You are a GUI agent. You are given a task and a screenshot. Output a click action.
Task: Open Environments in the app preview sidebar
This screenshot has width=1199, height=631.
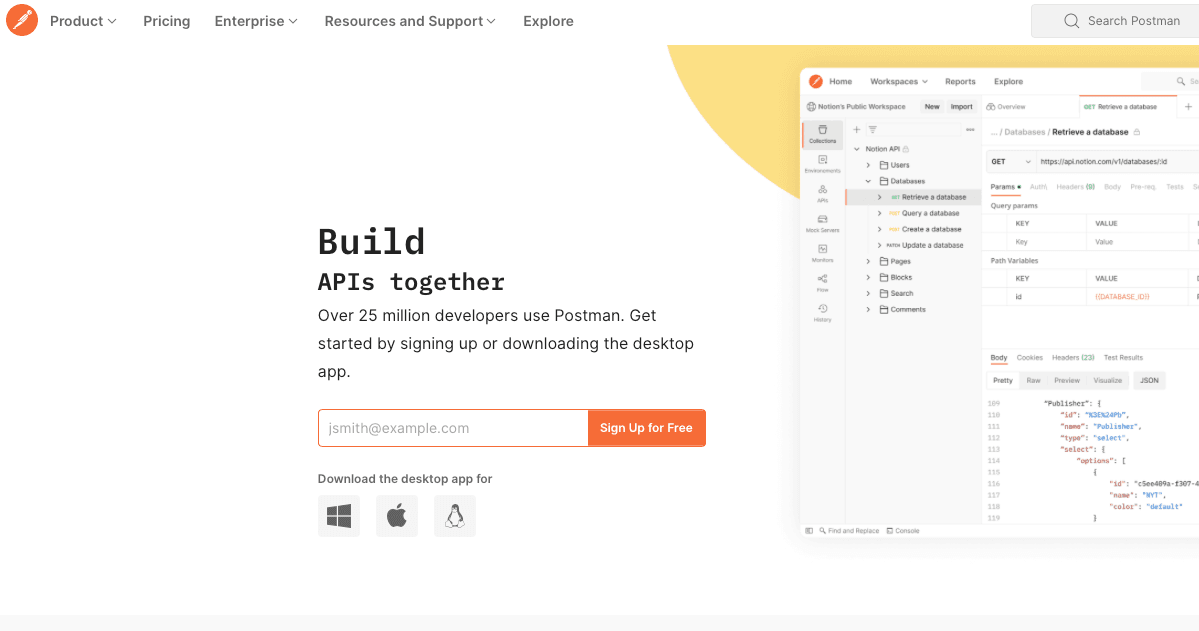(823, 164)
